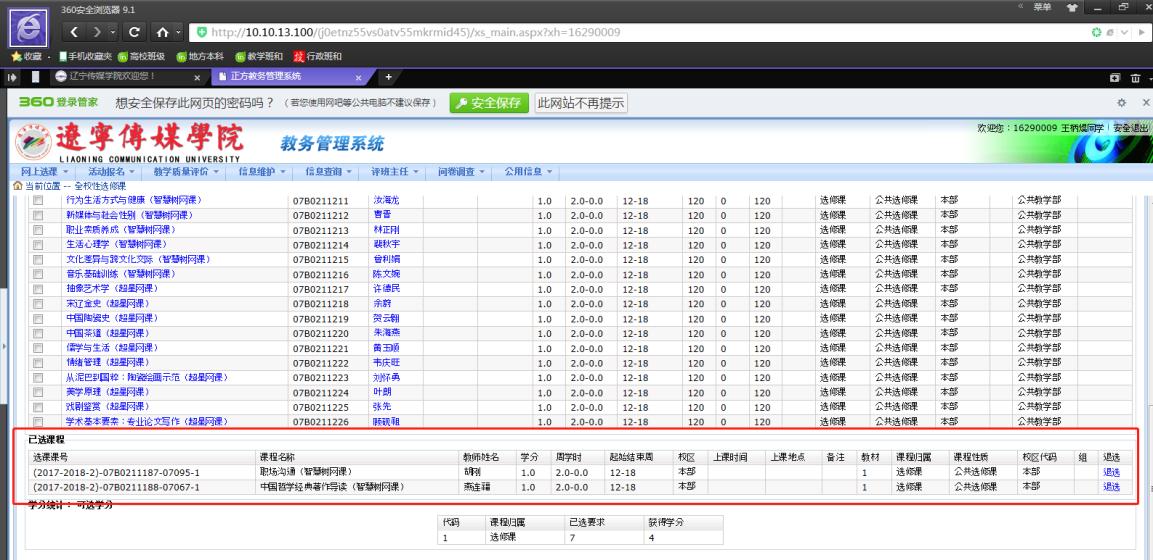The width and height of the screenshot is (1153, 560).
Task: Check the box for 音乐基础训练 course
Action: click(x=38, y=274)
